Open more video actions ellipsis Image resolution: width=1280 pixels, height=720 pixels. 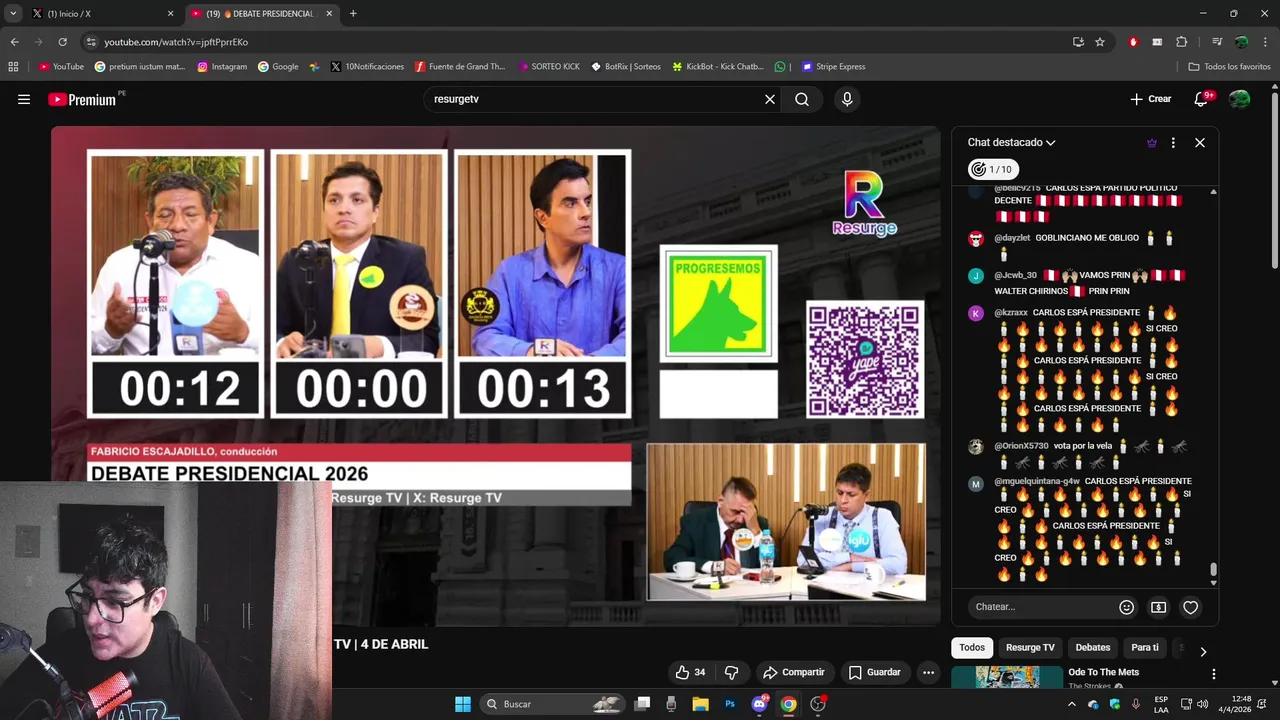click(928, 672)
